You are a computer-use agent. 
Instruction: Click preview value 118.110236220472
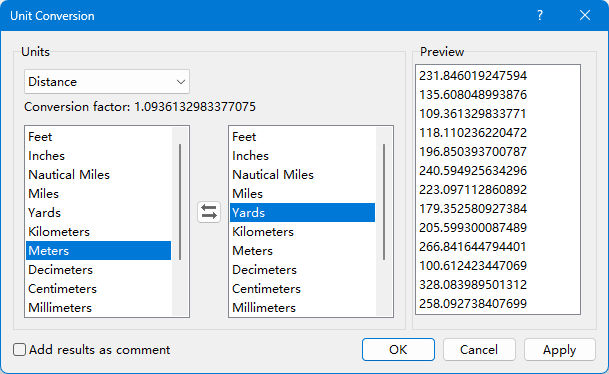(473, 132)
